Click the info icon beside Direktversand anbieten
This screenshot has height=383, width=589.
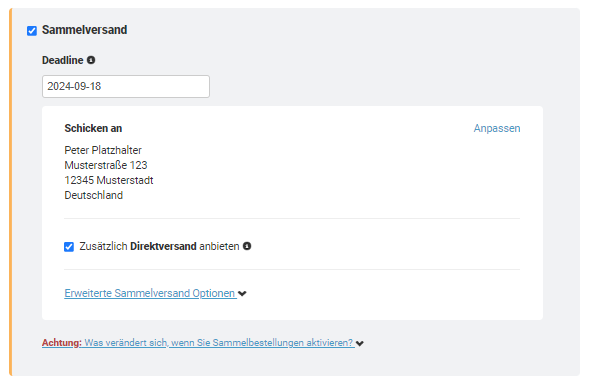click(247, 246)
